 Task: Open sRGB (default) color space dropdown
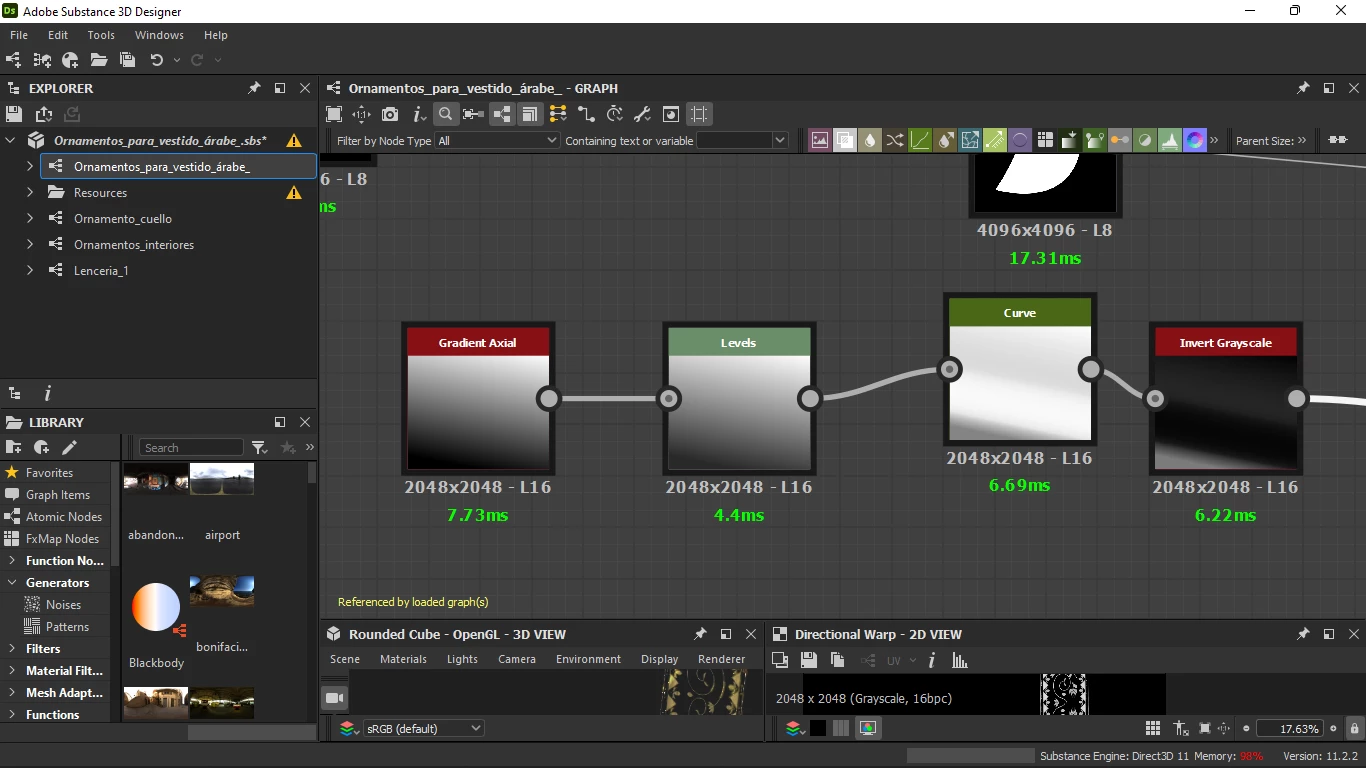click(424, 728)
